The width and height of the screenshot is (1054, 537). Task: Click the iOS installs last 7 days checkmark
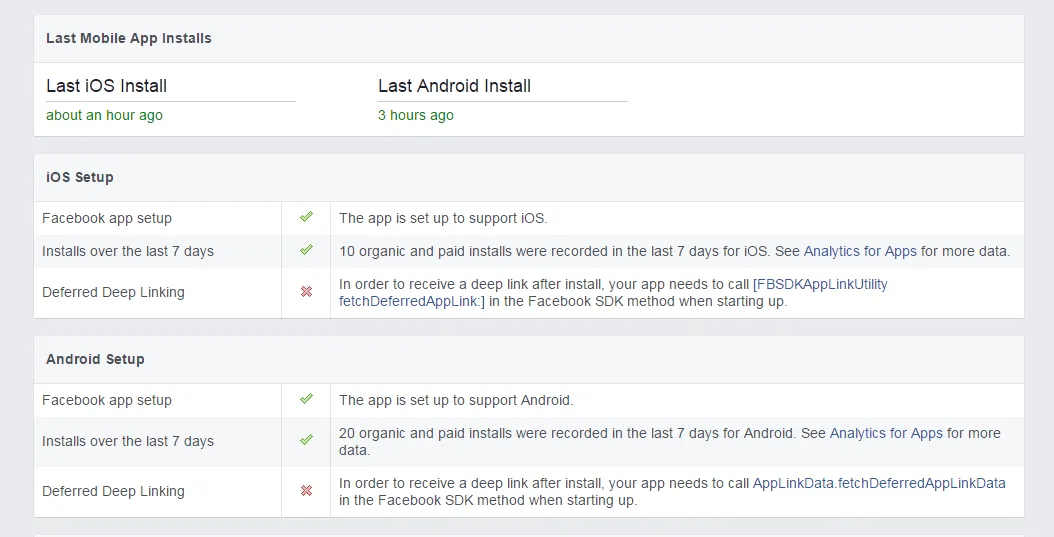pyautogui.click(x=306, y=250)
